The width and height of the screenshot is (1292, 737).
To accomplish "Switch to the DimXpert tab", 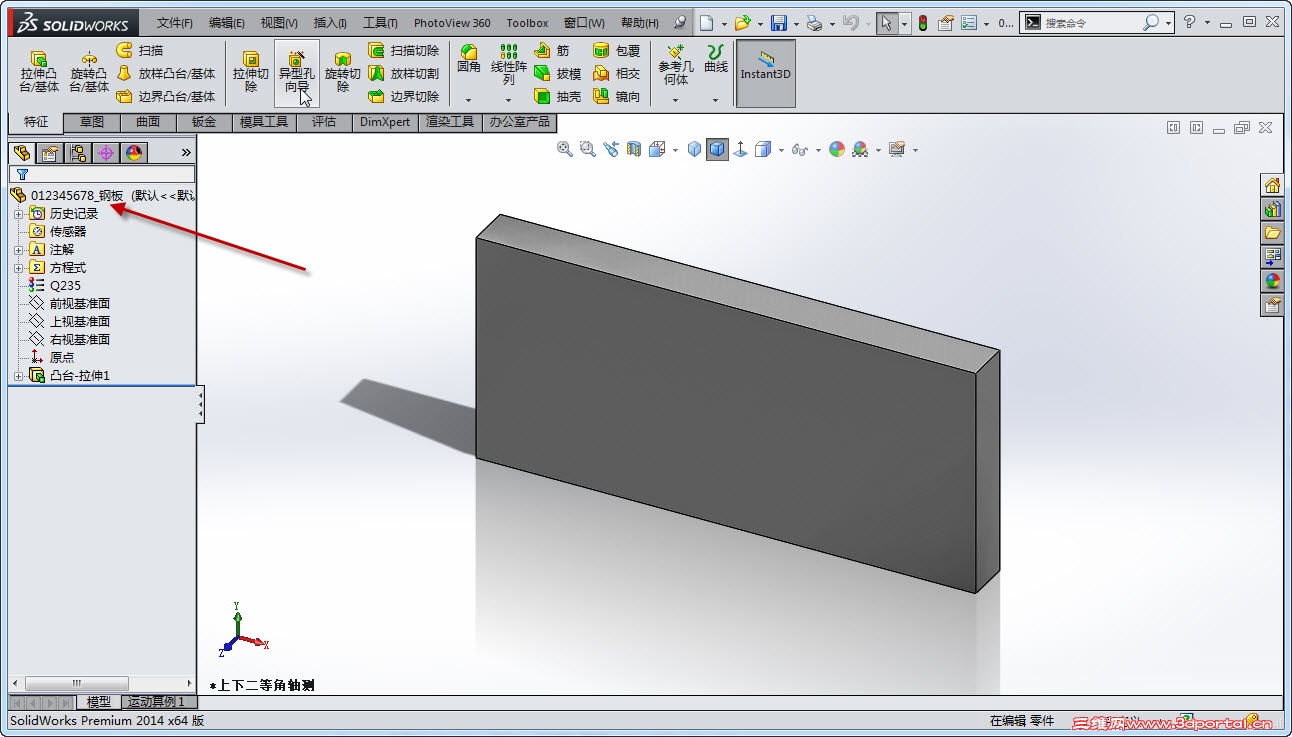I will [385, 122].
